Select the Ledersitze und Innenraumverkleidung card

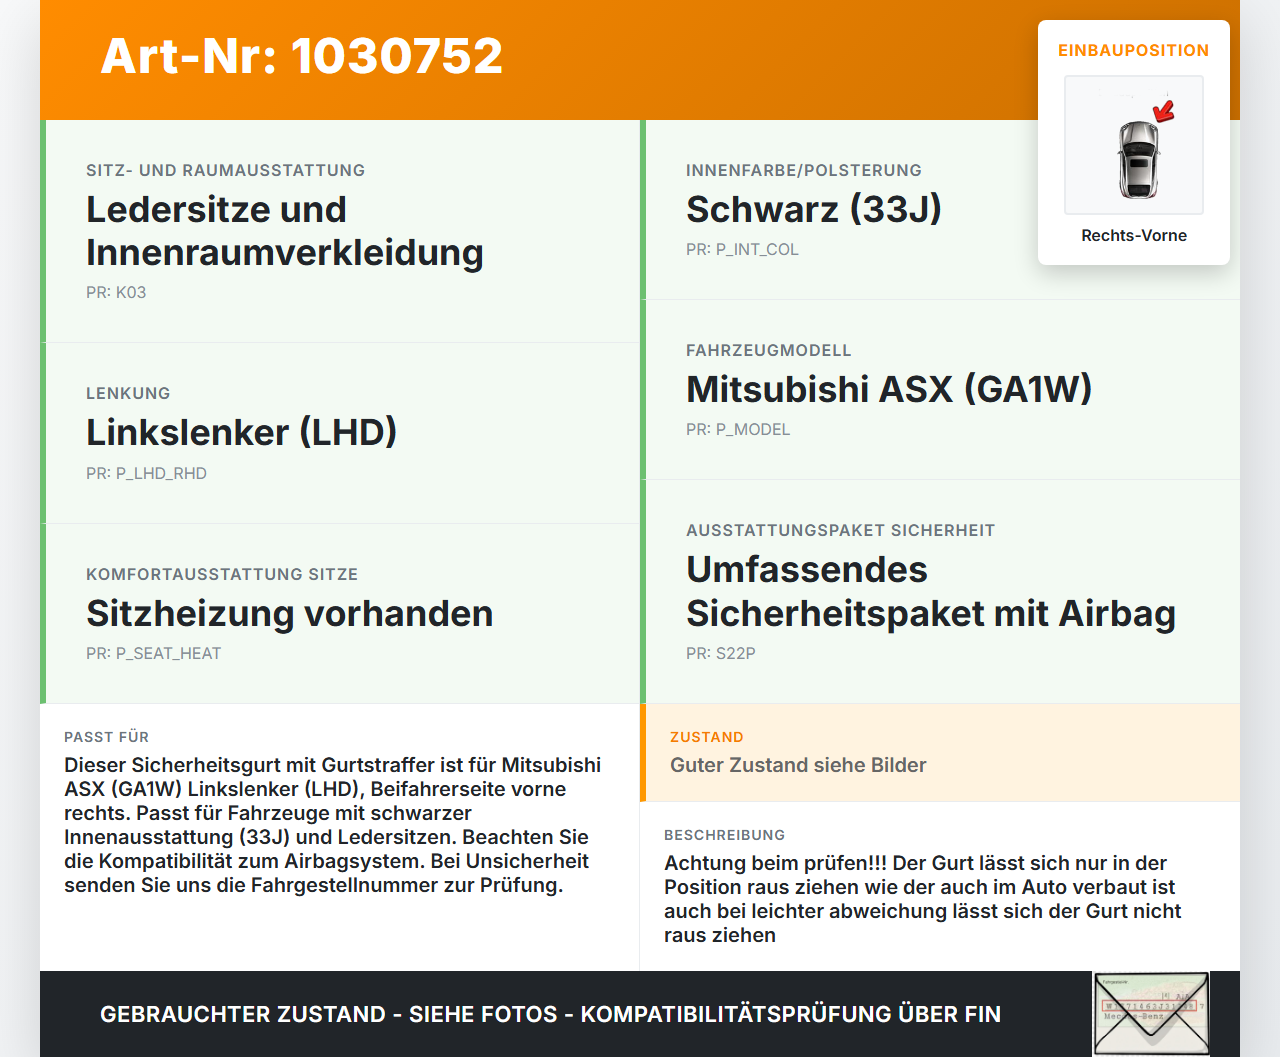340,229
